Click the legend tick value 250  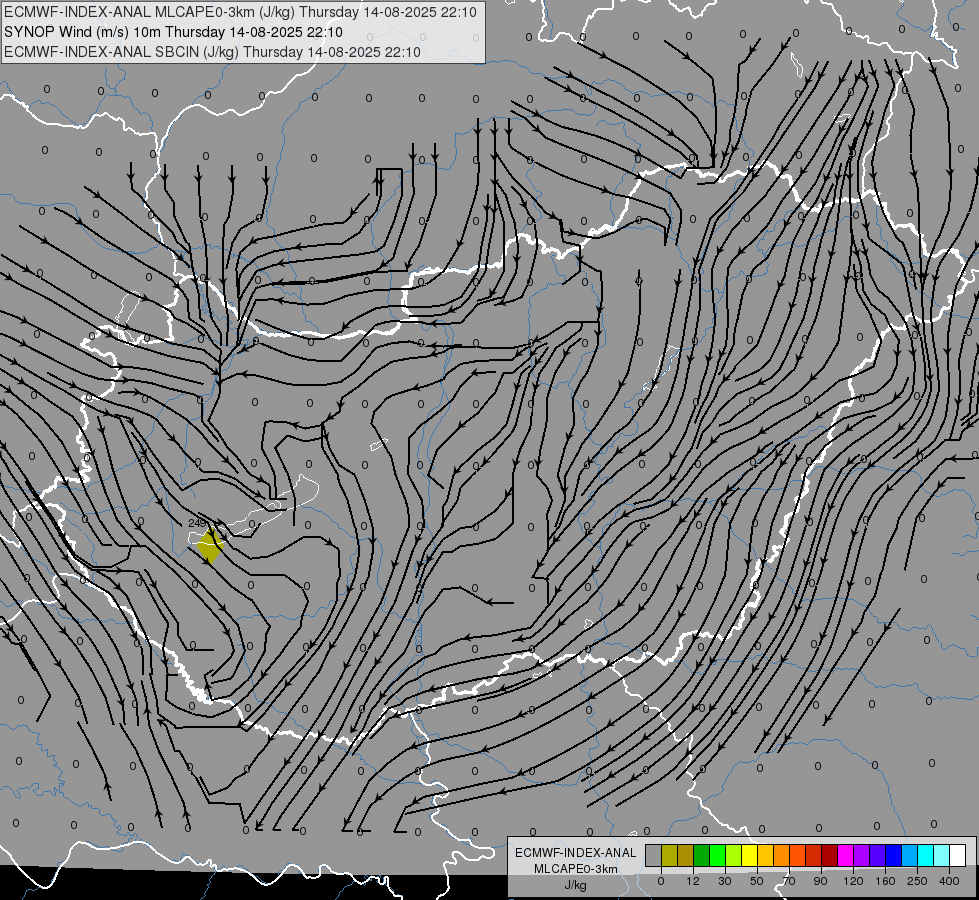(x=917, y=881)
